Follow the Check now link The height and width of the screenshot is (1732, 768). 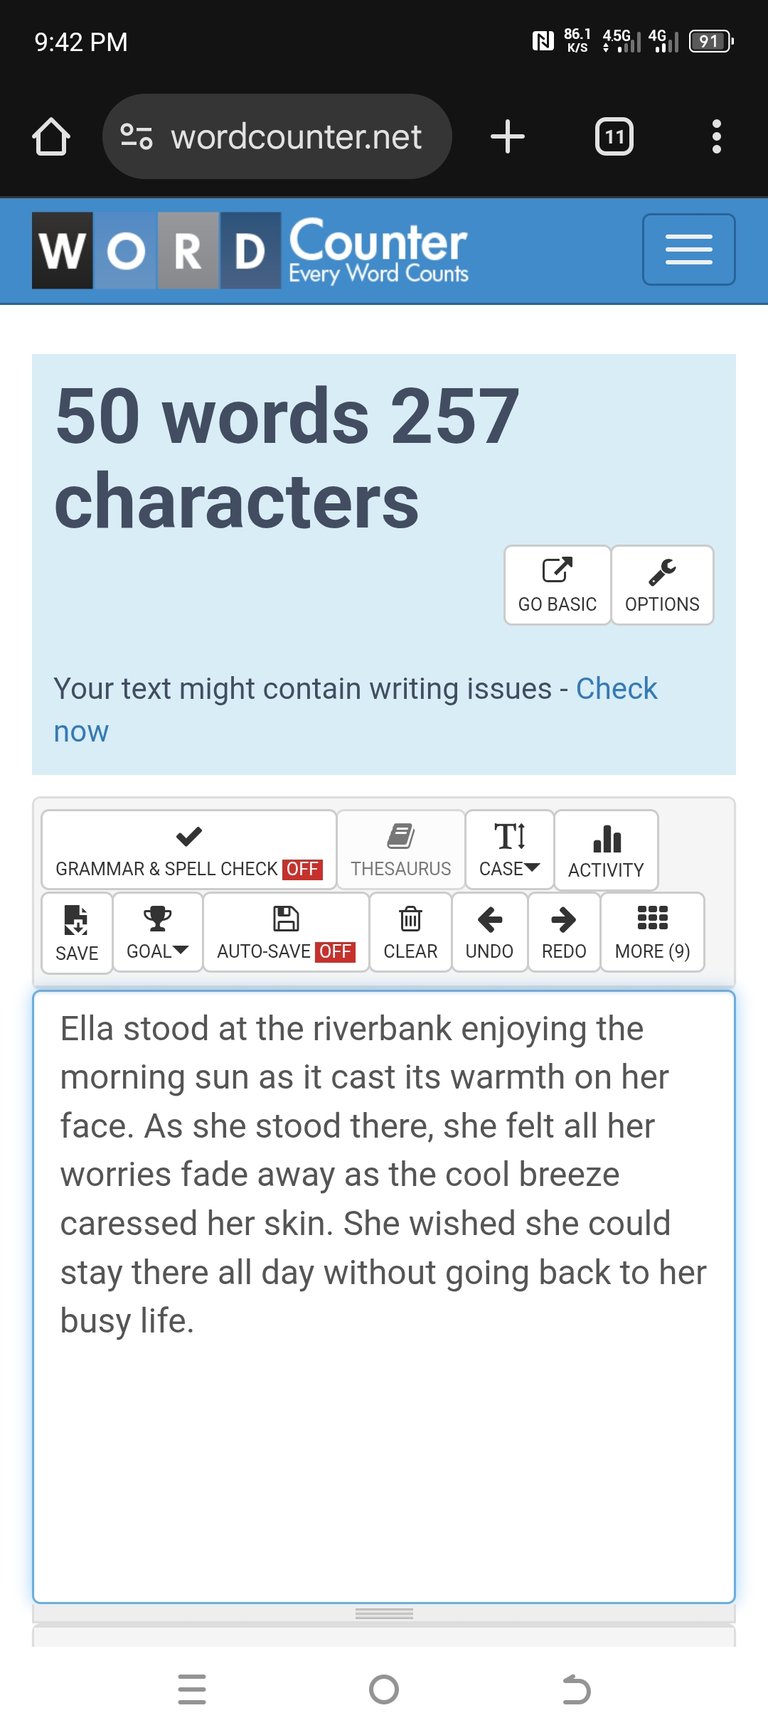pos(355,710)
